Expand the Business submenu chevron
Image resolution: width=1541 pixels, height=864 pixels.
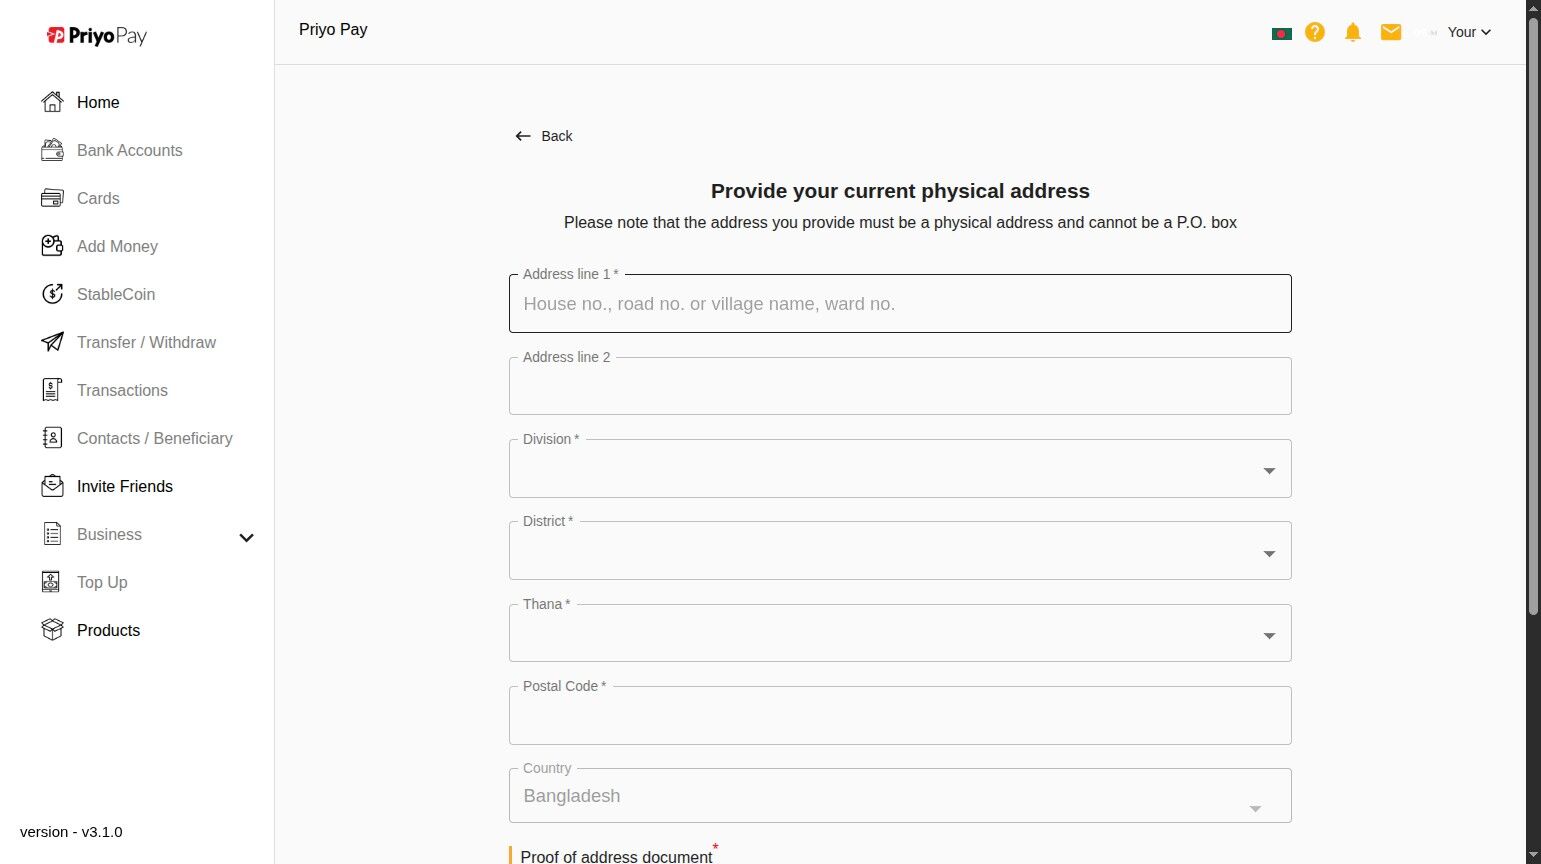246,537
